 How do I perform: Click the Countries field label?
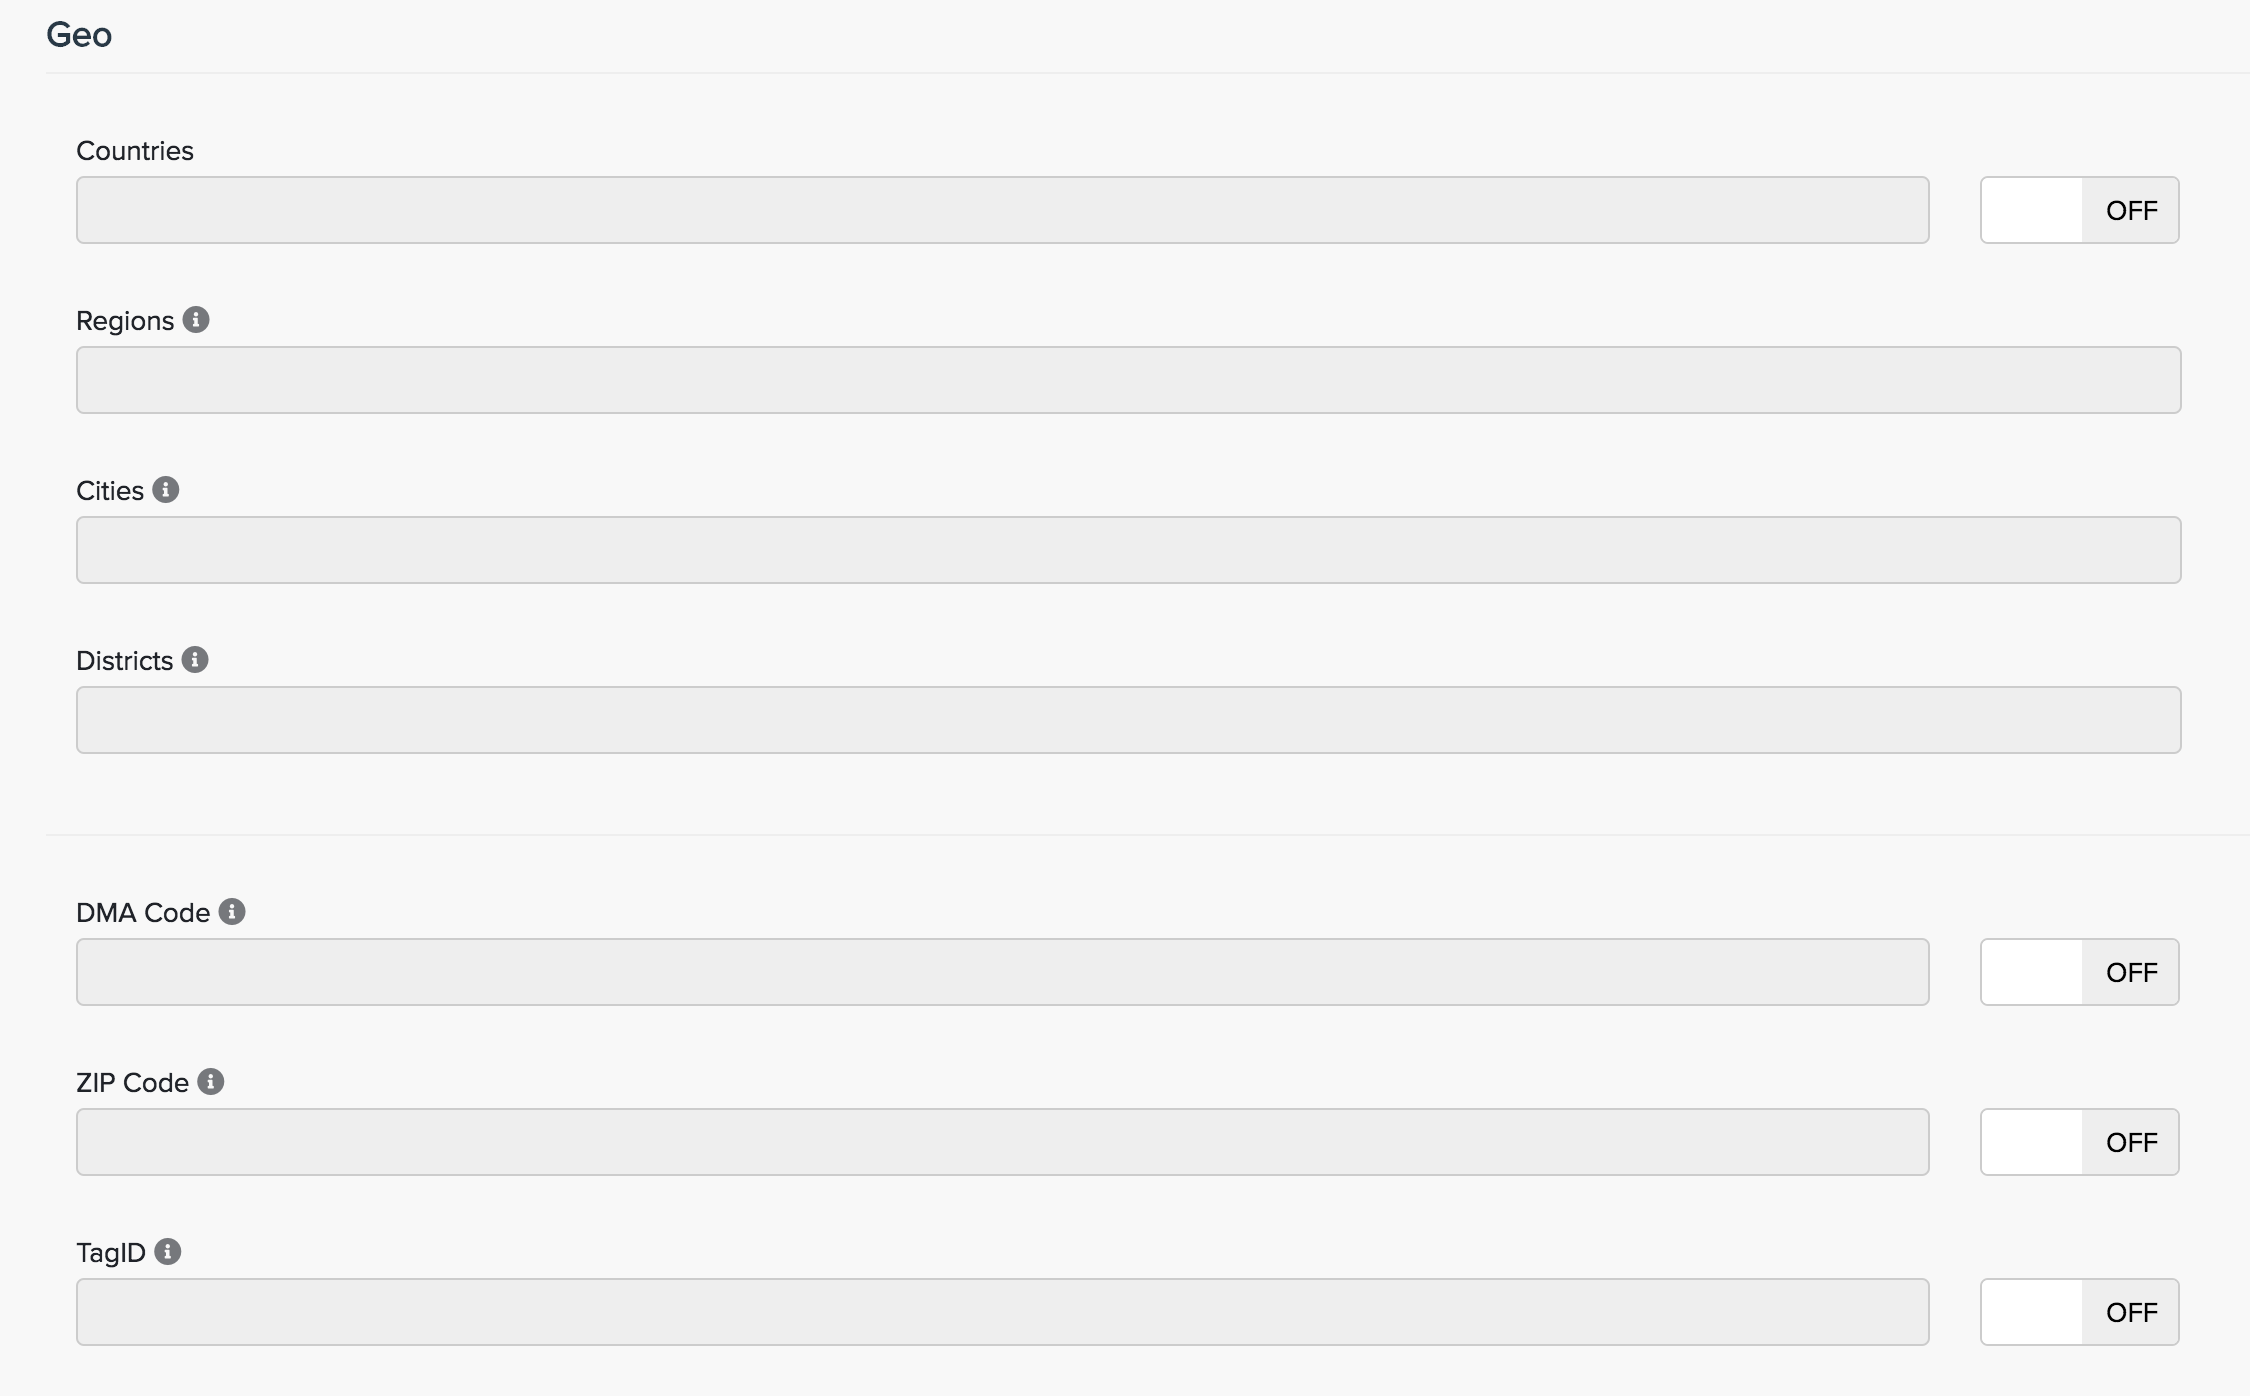(x=135, y=151)
